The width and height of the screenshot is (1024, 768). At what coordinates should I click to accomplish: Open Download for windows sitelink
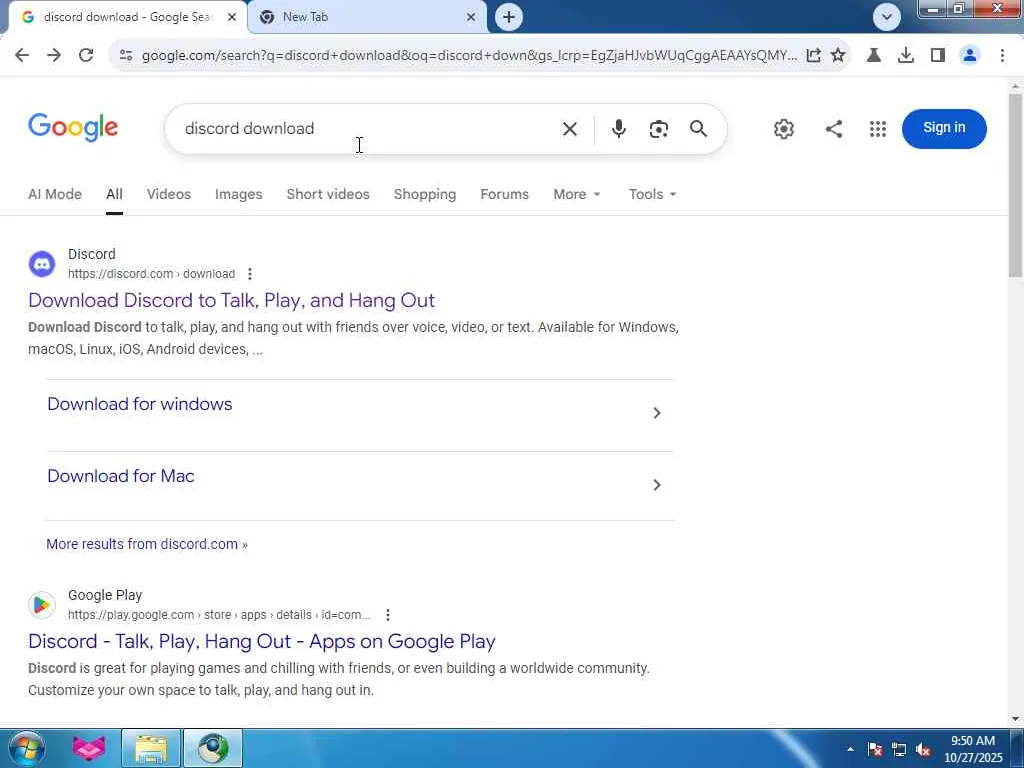(140, 404)
